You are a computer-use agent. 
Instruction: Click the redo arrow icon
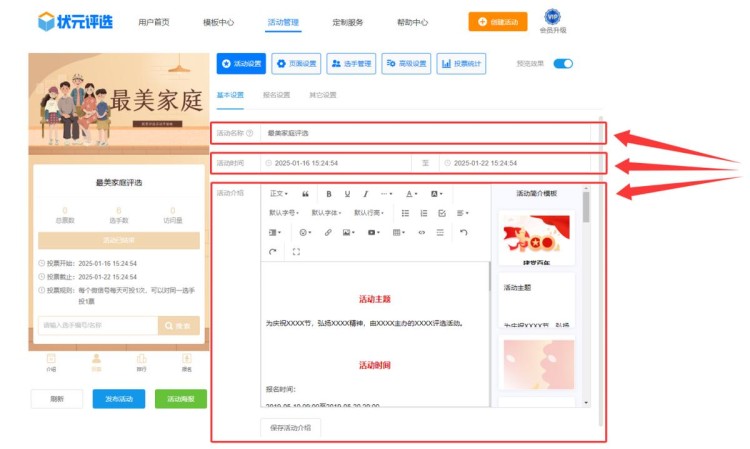pos(273,252)
